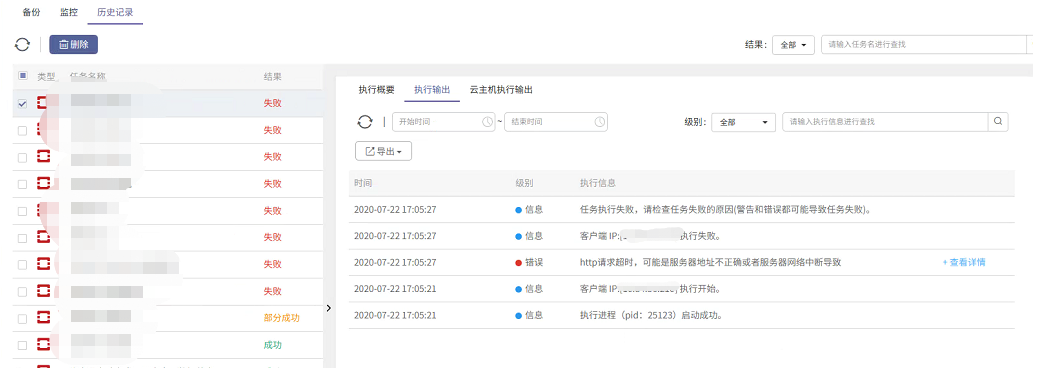Click the 查看详情 link
1050x369 pixels.
point(964,263)
